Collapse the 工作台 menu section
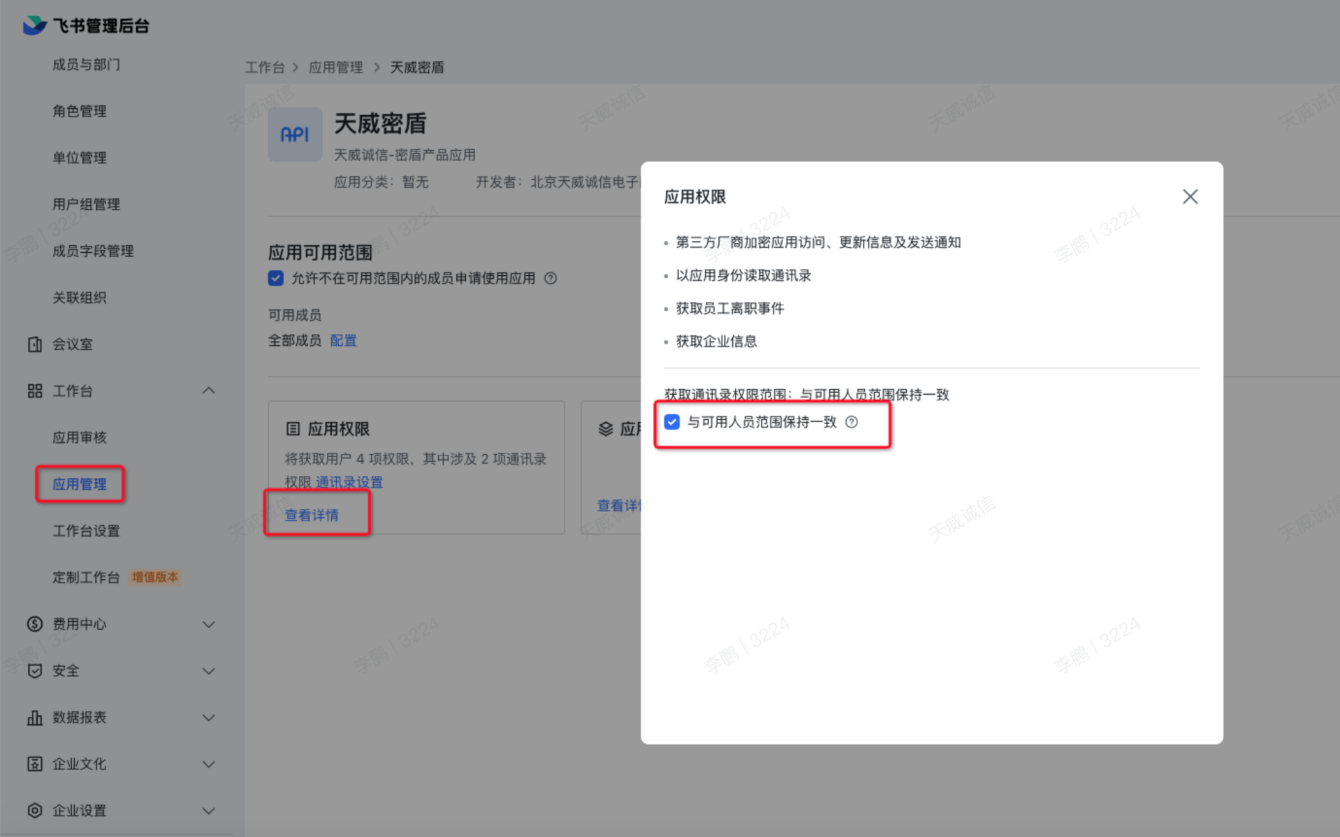 [209, 391]
